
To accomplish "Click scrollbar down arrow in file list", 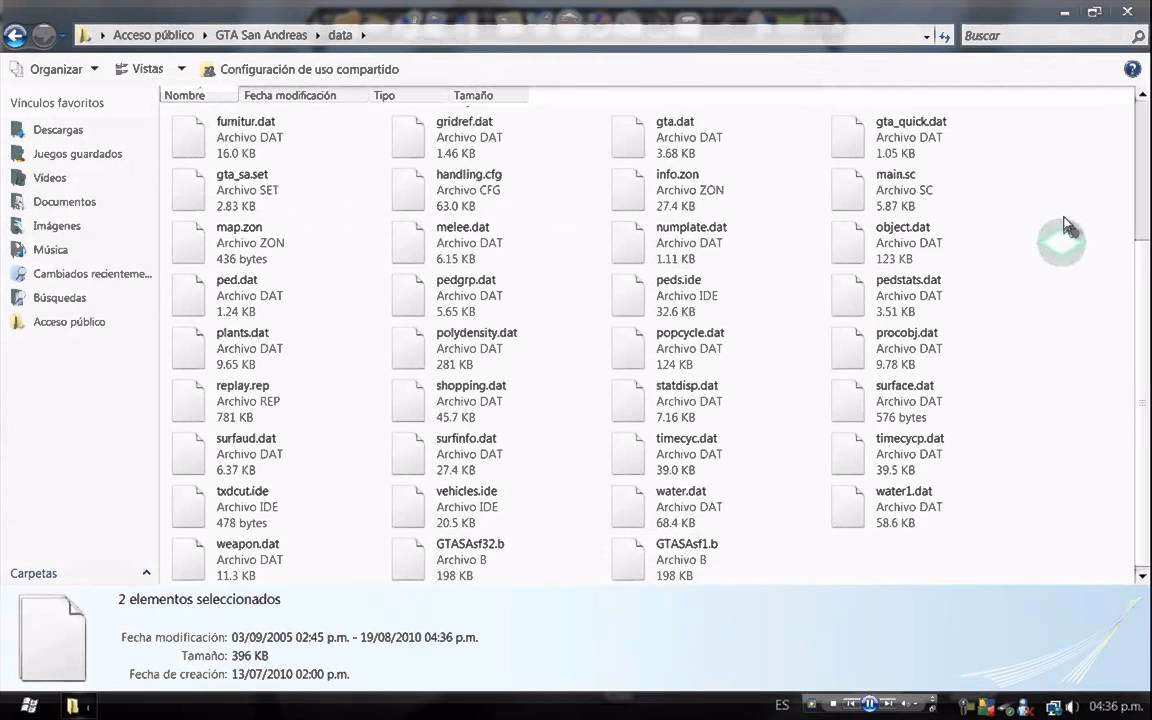I will pyautogui.click(x=1142, y=576).
